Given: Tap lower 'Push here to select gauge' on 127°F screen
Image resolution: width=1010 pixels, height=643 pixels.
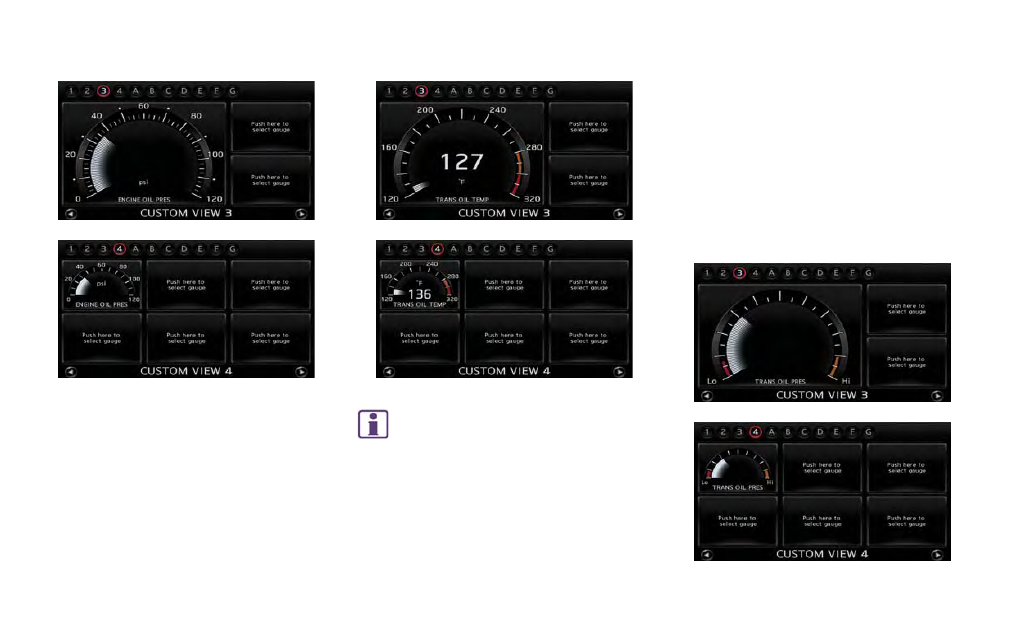Looking at the screenshot, I should pyautogui.click(x=588, y=180).
